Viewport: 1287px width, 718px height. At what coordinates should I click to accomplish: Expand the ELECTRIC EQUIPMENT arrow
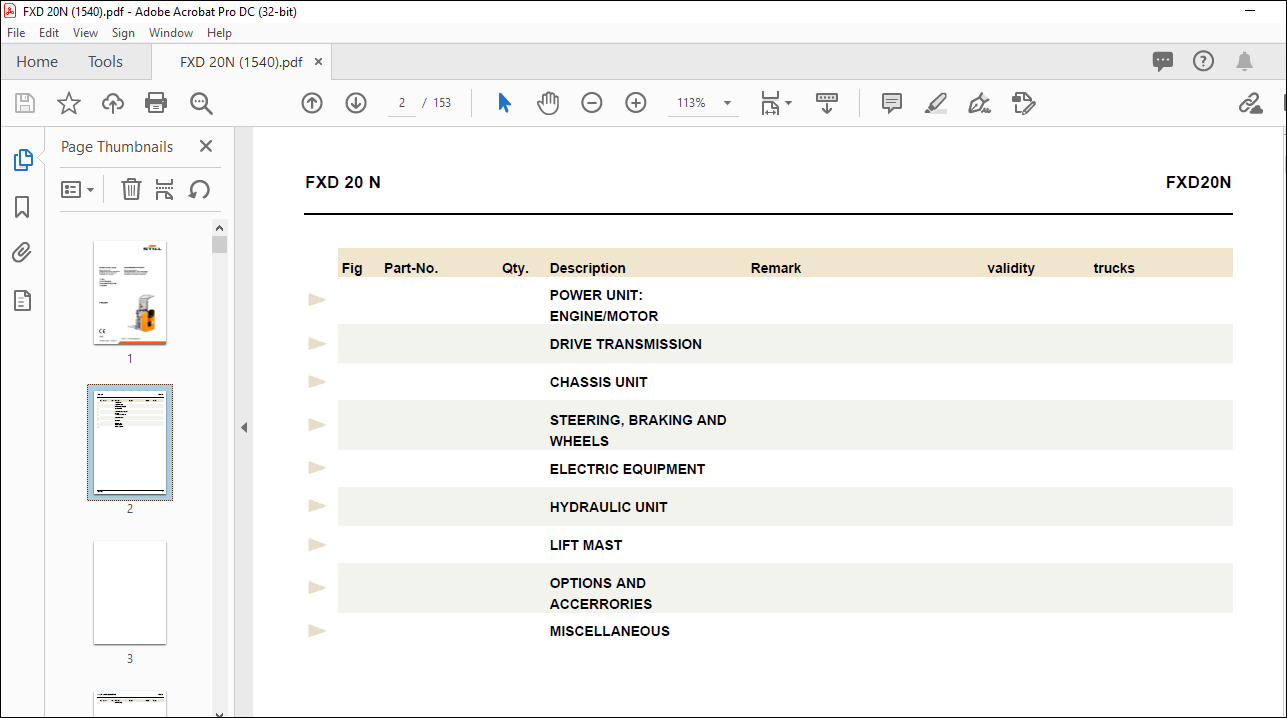(317, 467)
